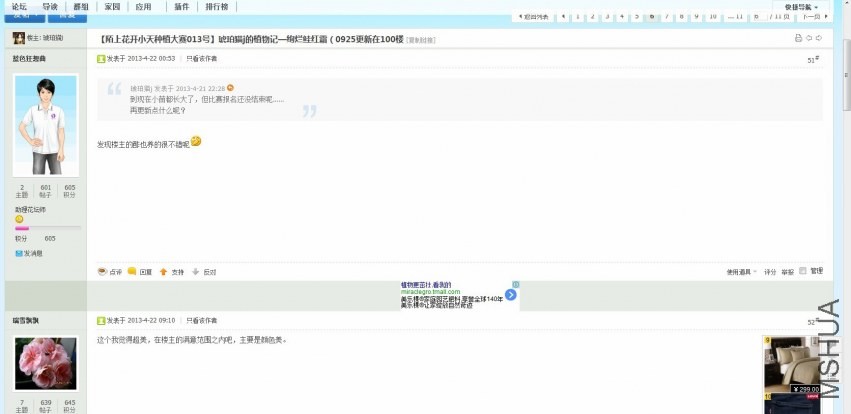Click the bedding product ad thumbnail priced ¥299
This screenshot has height=414, width=851.
792,365
